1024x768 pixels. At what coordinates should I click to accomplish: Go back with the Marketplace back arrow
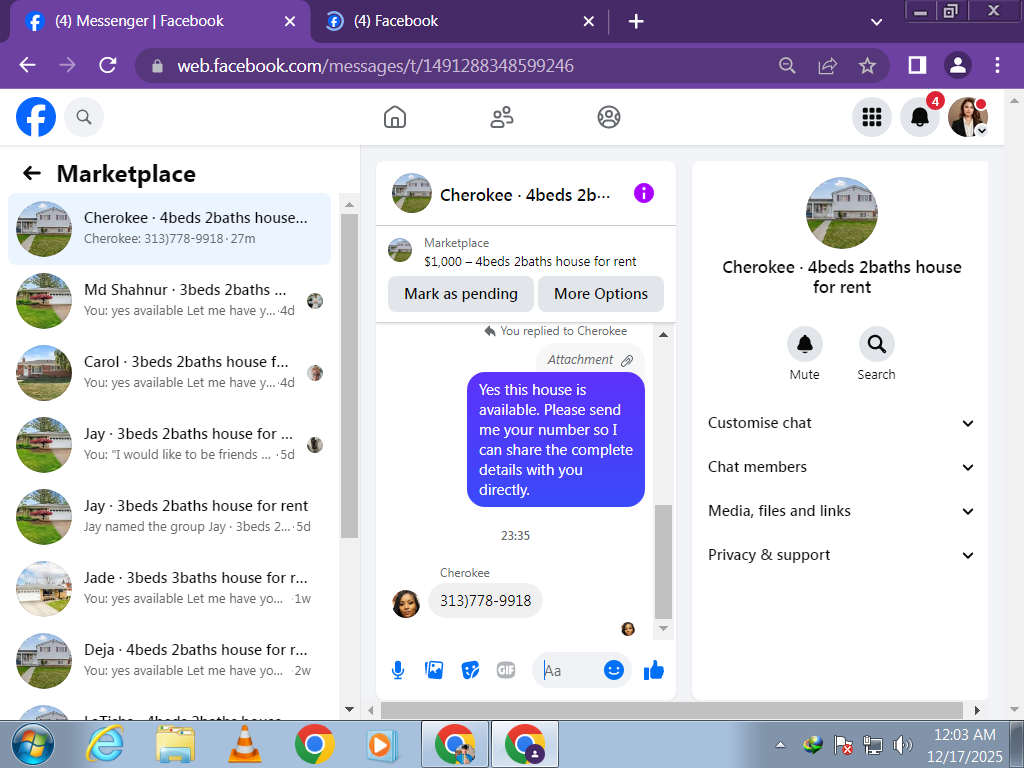point(31,173)
